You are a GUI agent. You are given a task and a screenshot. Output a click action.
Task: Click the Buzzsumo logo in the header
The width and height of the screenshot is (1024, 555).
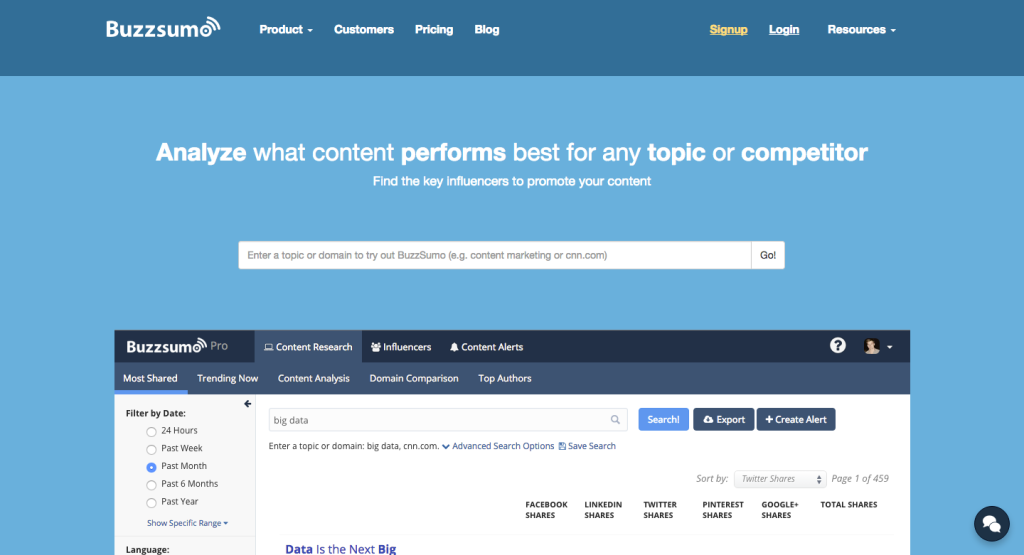pyautogui.click(x=163, y=28)
